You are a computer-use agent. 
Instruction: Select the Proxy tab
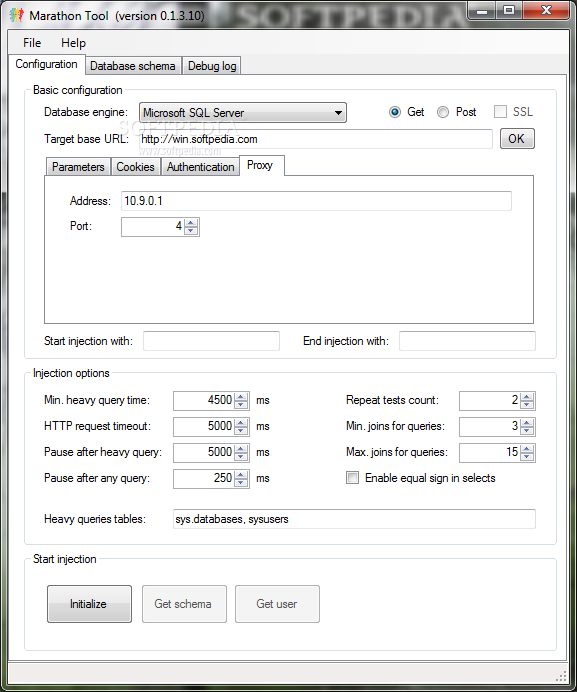[x=261, y=165]
